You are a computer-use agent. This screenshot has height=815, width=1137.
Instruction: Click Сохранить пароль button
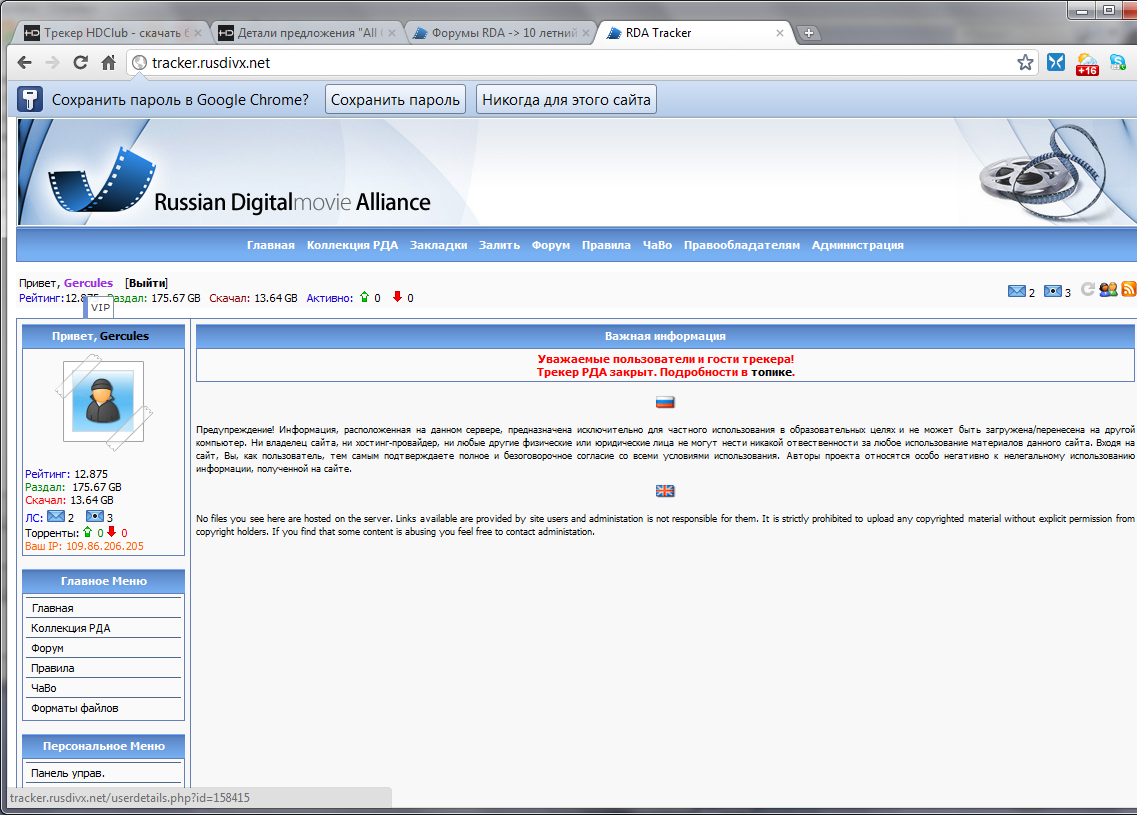point(395,99)
